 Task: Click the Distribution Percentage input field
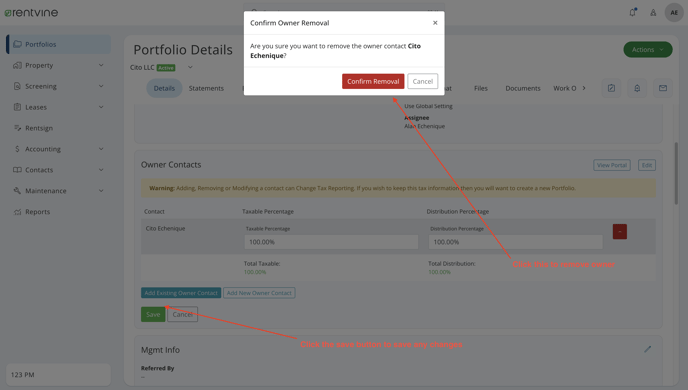click(x=516, y=242)
